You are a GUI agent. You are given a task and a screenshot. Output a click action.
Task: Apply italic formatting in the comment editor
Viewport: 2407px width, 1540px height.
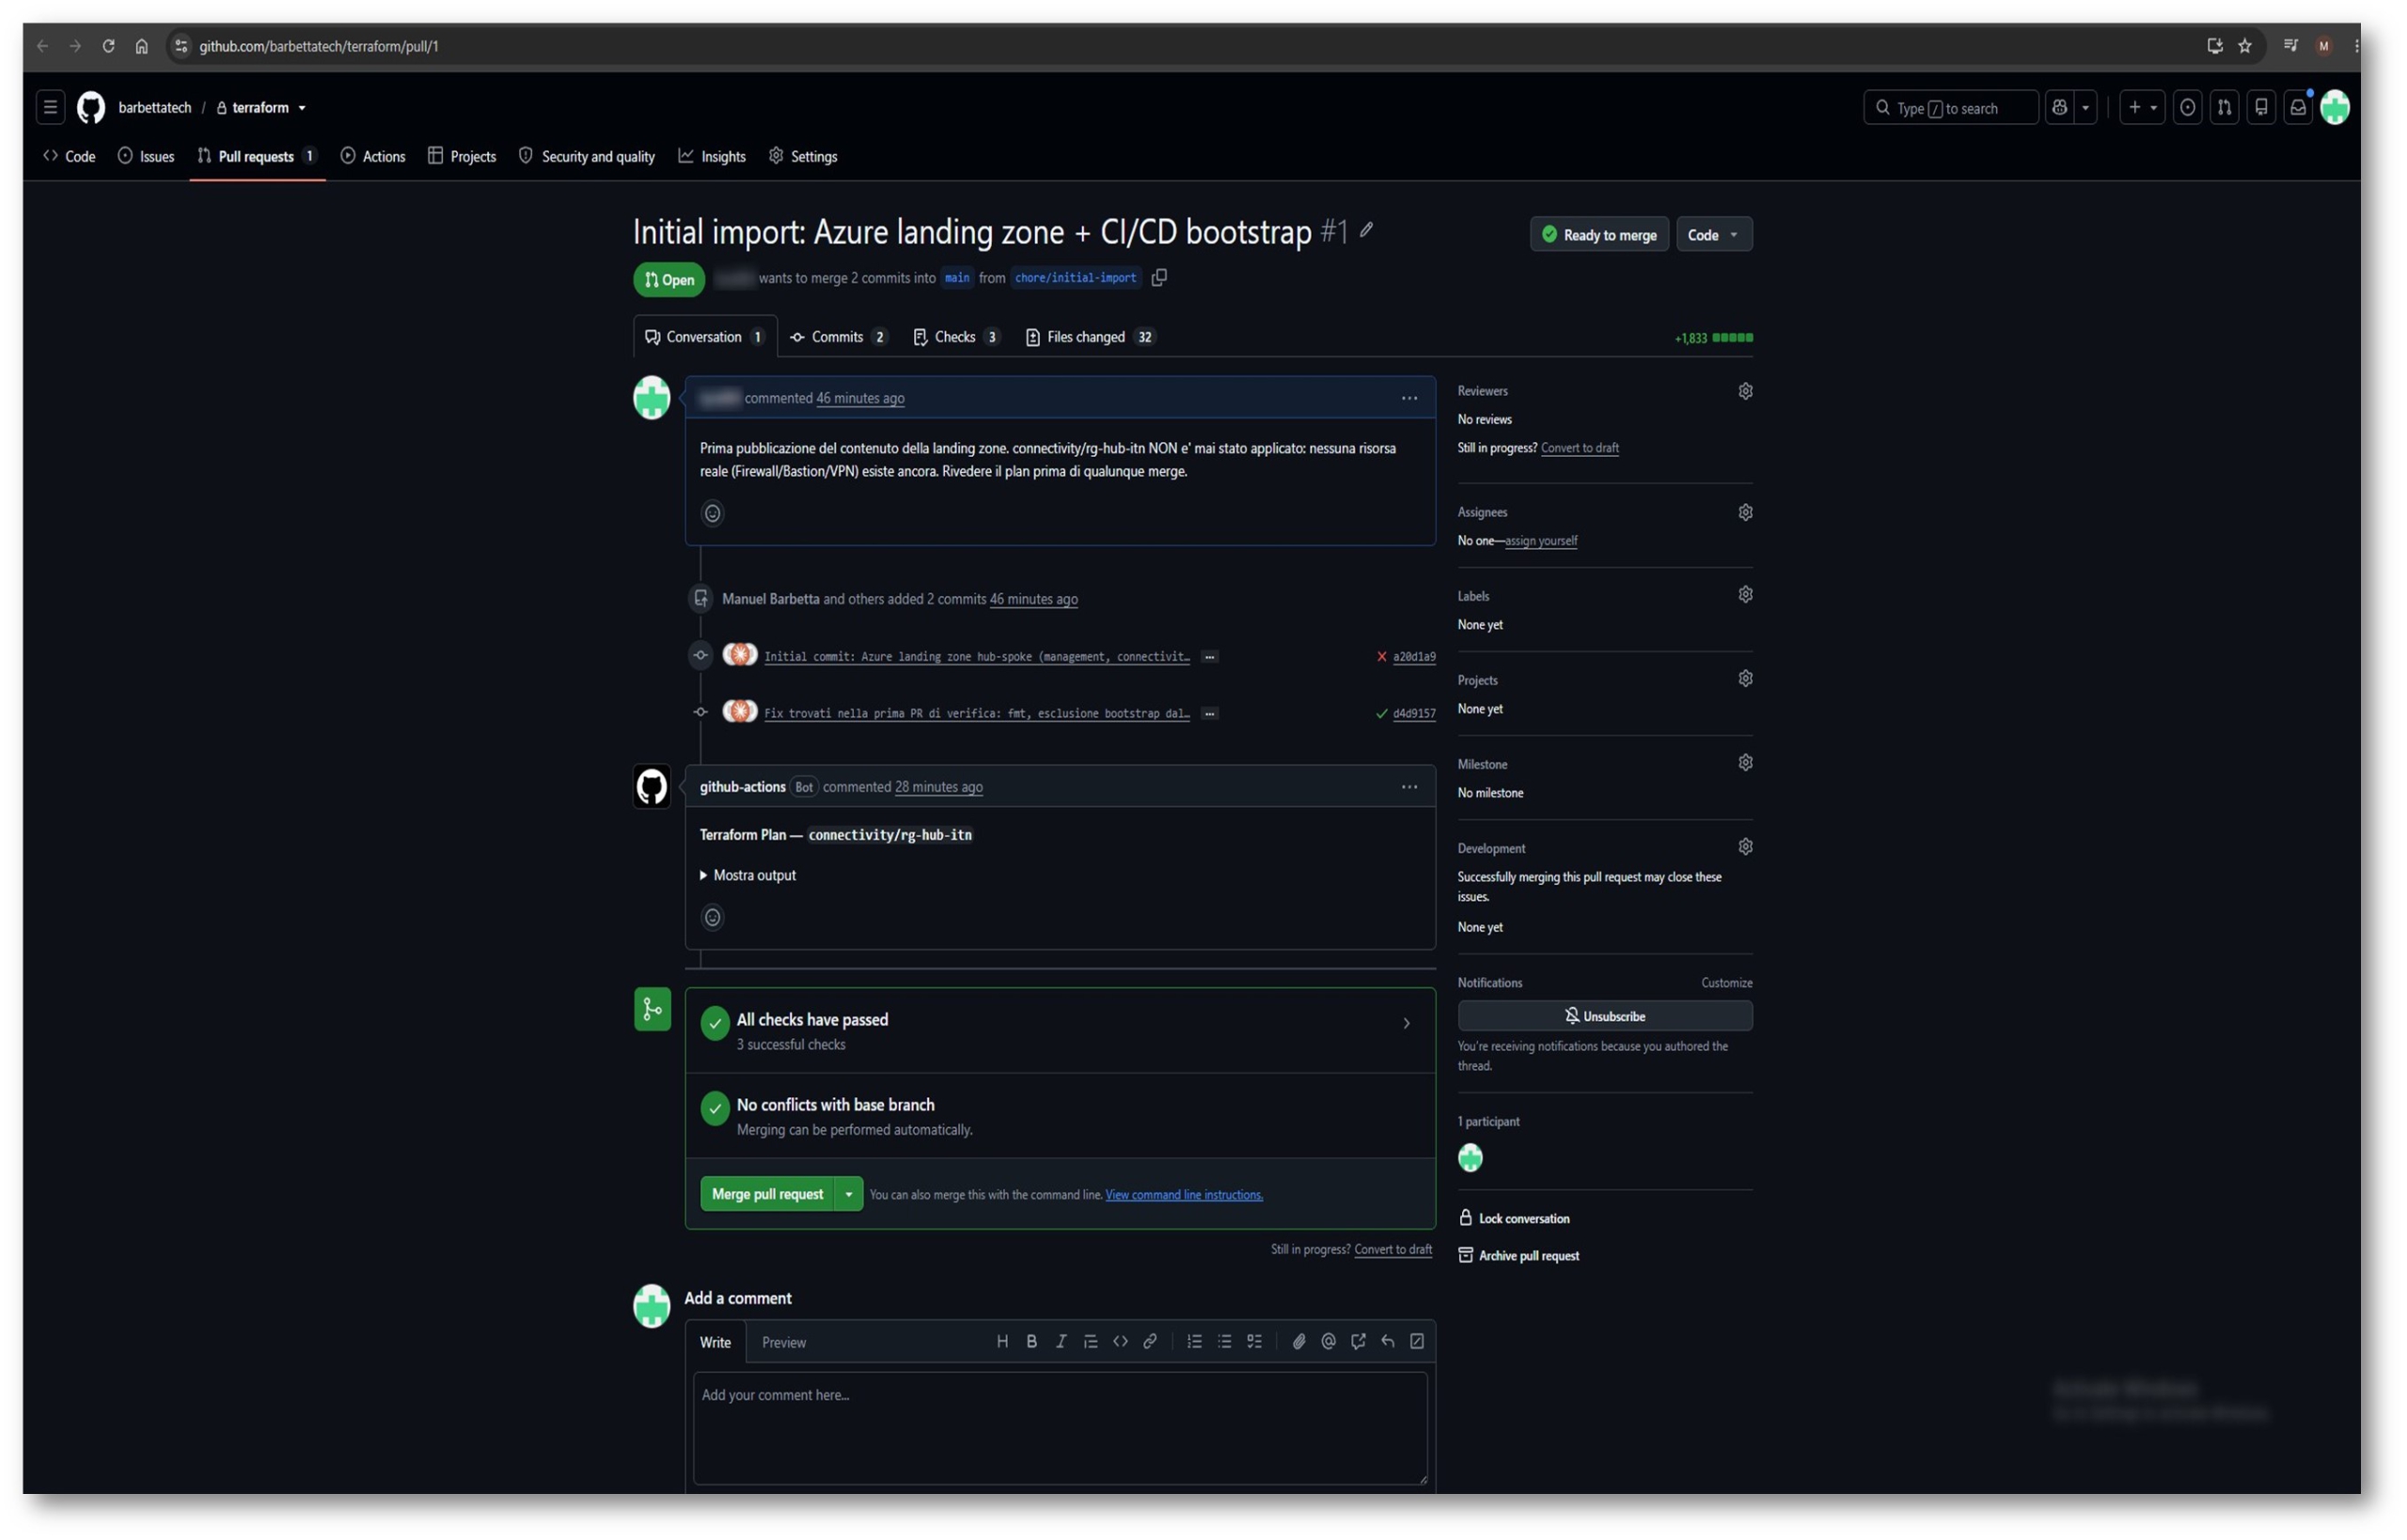[1061, 1342]
